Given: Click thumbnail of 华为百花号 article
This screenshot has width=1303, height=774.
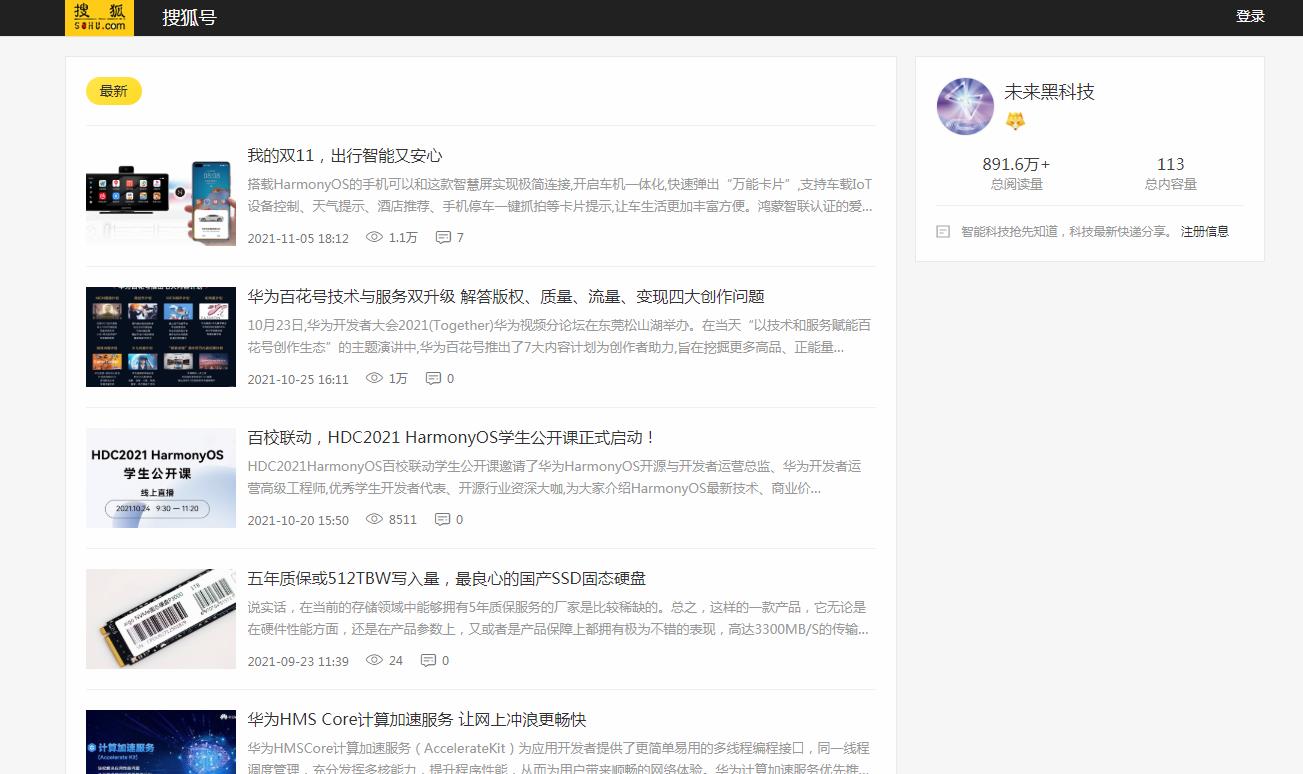Looking at the screenshot, I should click(x=161, y=337).
